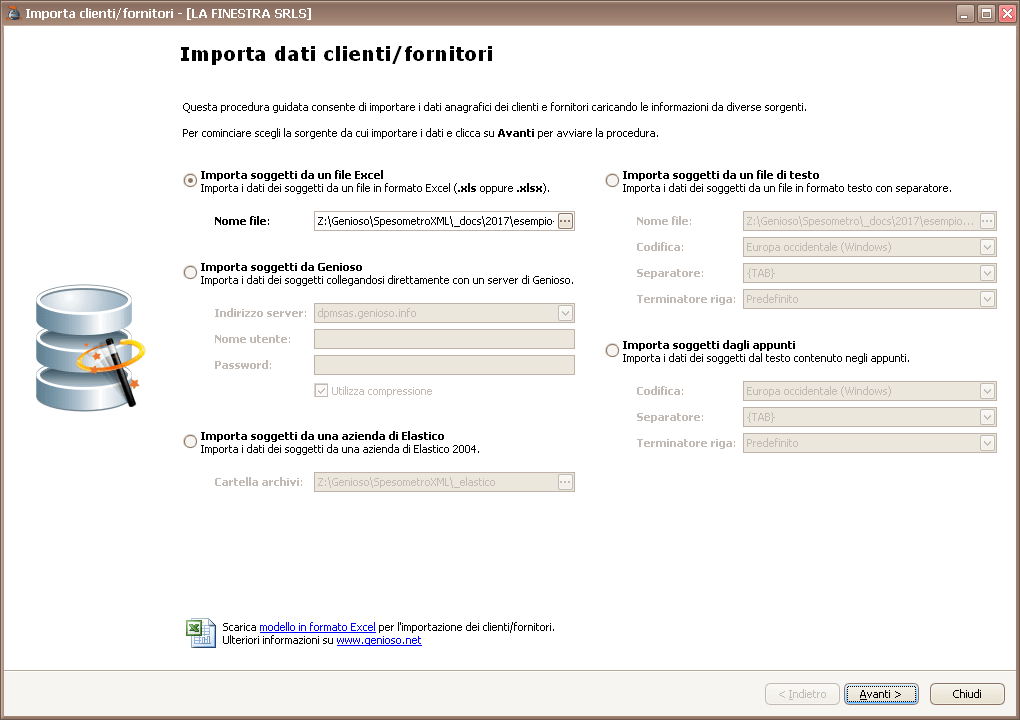This screenshot has width=1020, height=720.
Task: Browse for Excel file with the ellipsis button
Action: coord(565,221)
